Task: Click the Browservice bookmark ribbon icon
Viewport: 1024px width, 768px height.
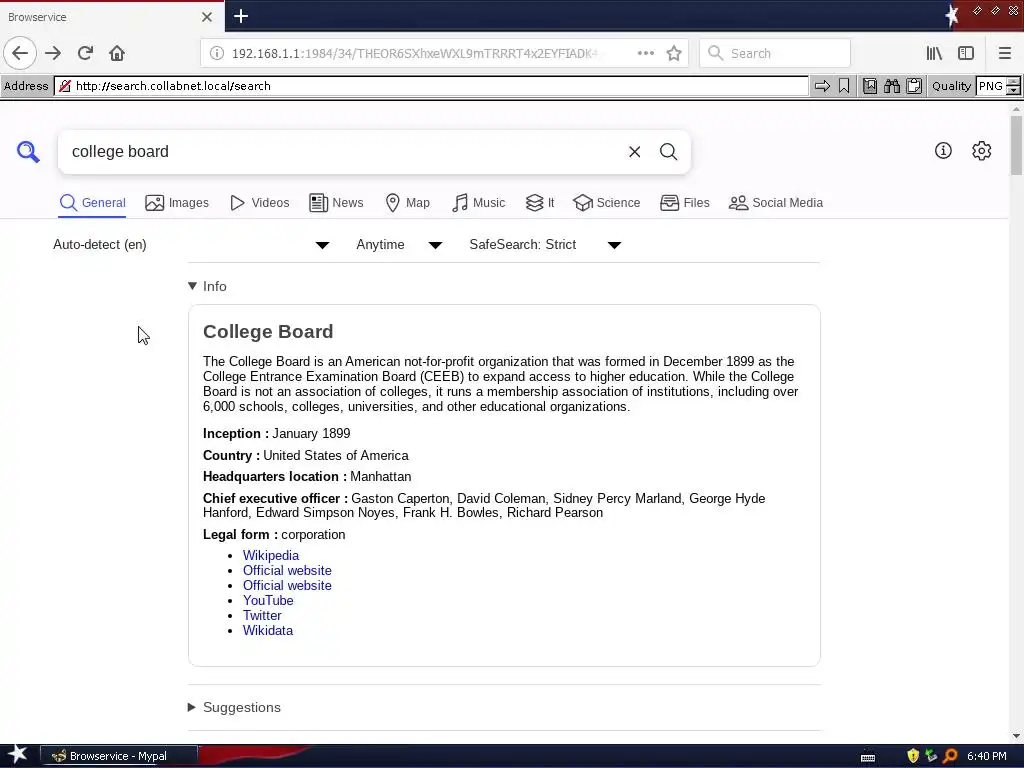Action: [x=844, y=86]
